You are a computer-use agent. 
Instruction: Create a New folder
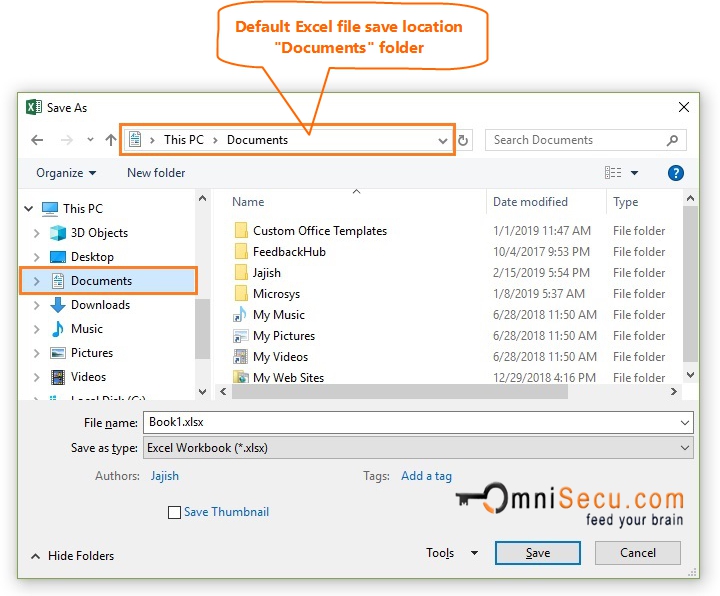click(x=156, y=173)
